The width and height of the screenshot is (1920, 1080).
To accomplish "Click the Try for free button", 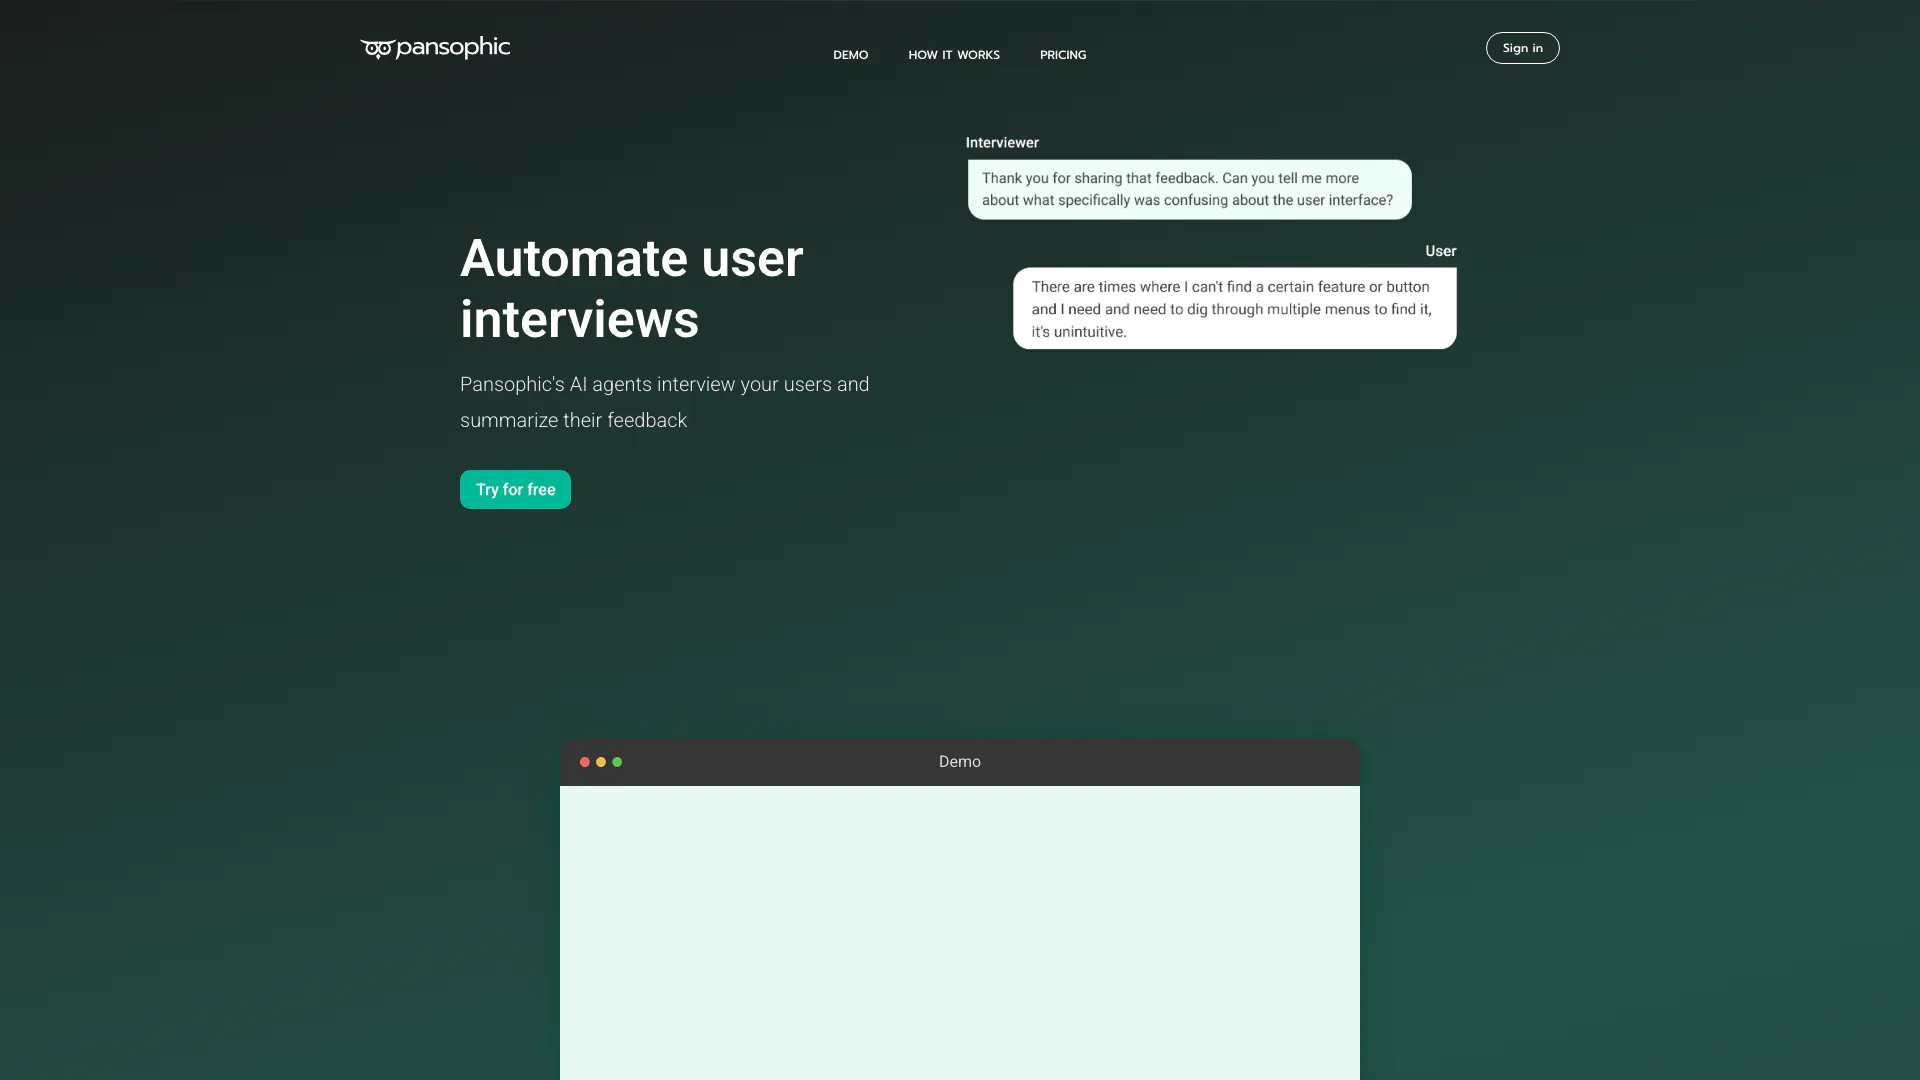I will [x=515, y=489].
